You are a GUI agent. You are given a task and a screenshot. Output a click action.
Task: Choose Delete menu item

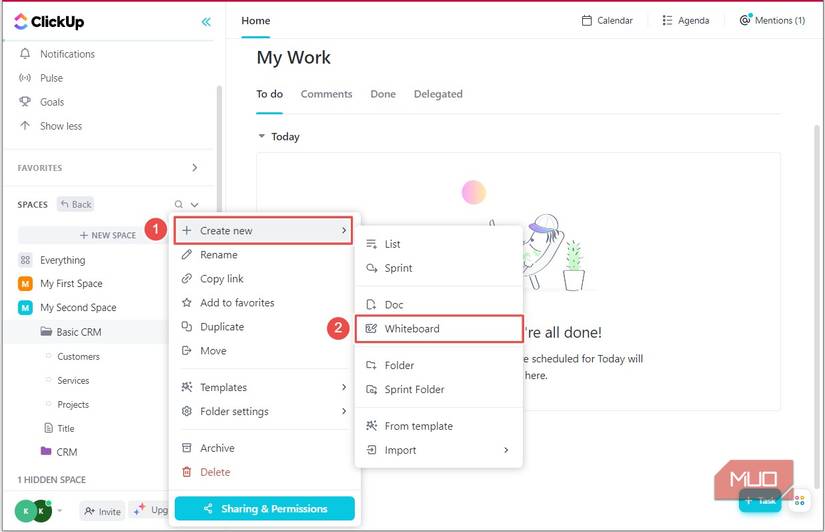pos(215,472)
